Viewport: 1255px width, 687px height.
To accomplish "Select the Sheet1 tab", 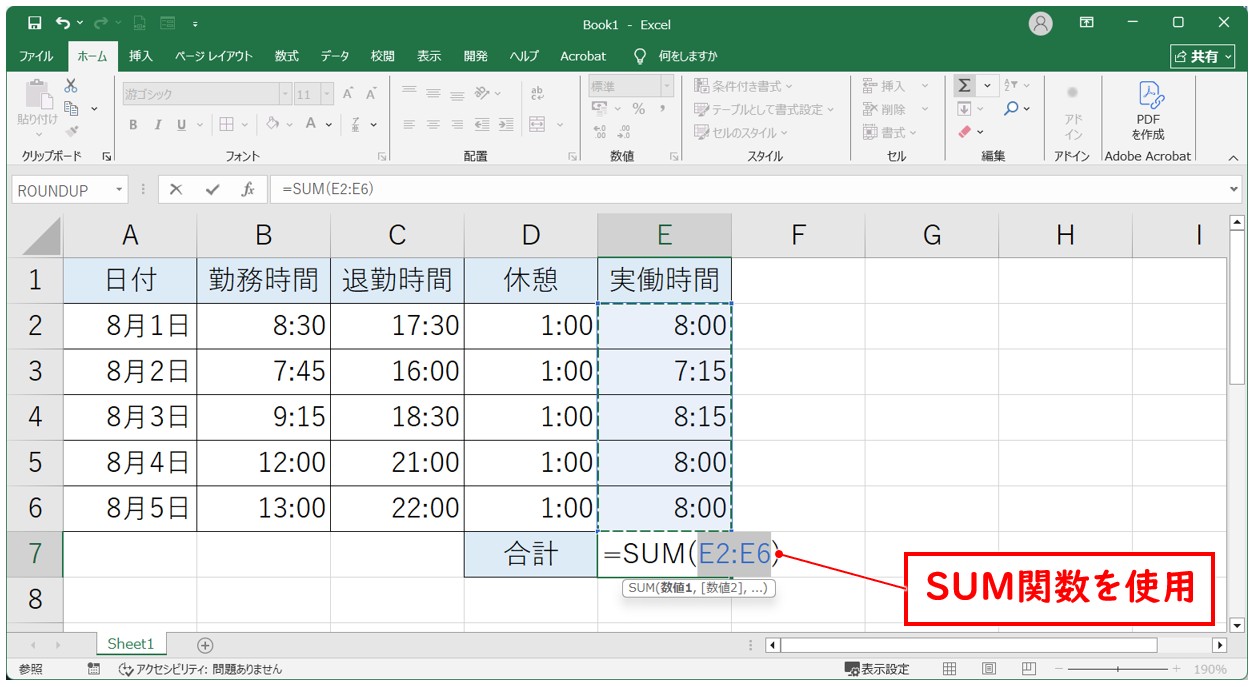I will (x=131, y=645).
